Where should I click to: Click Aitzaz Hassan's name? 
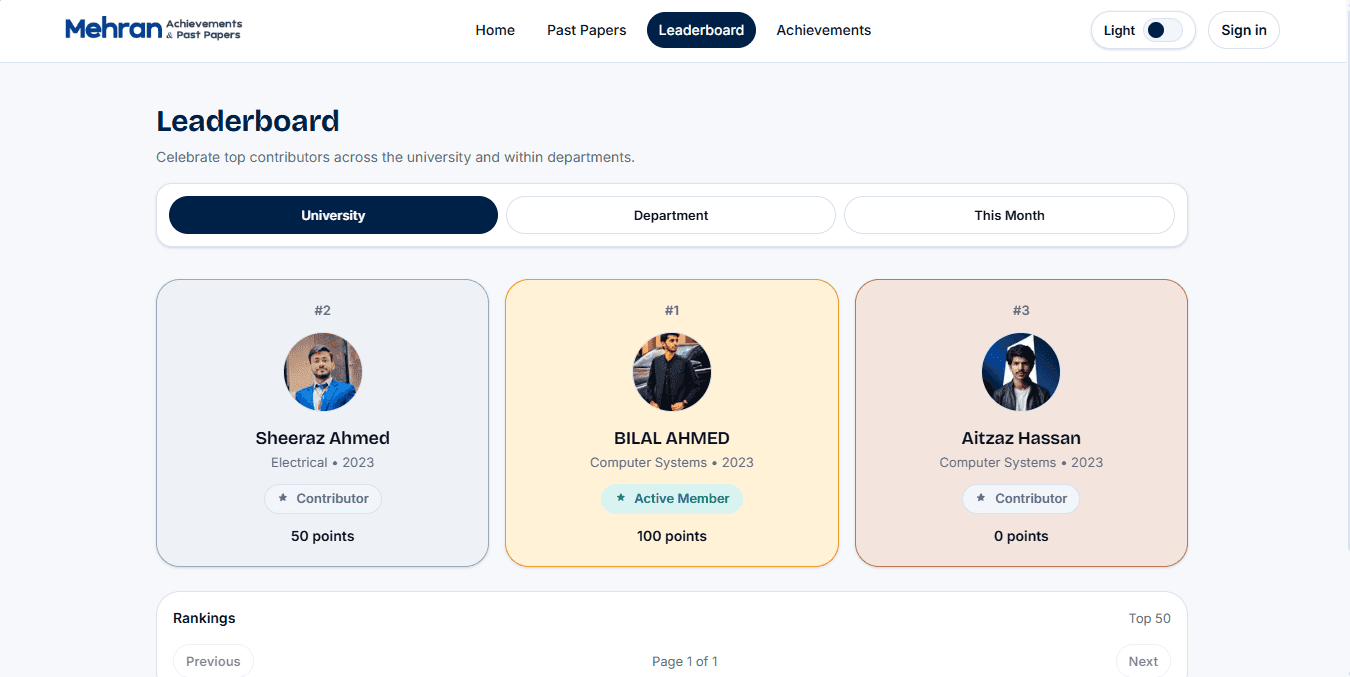(x=1021, y=438)
